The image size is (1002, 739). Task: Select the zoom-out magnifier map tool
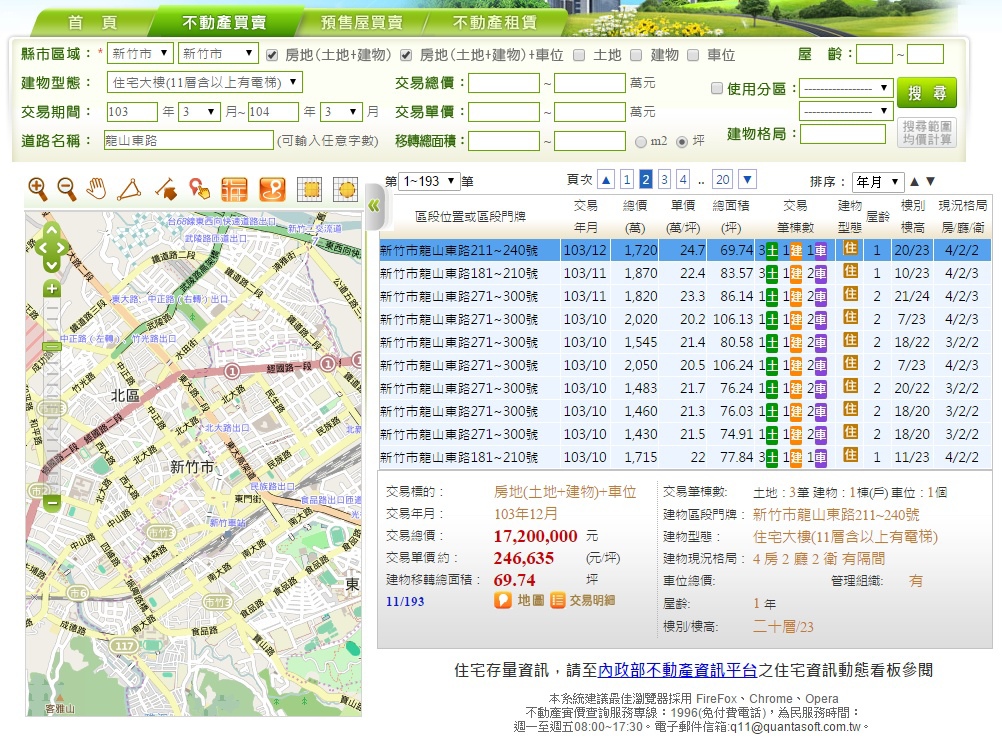click(x=67, y=188)
